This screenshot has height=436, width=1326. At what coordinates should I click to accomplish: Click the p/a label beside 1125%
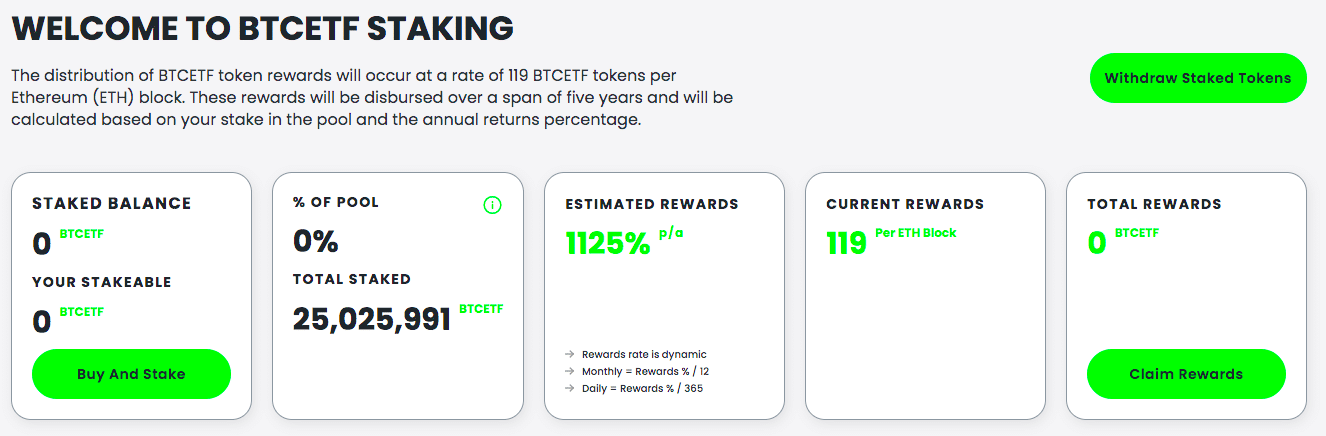tap(671, 234)
